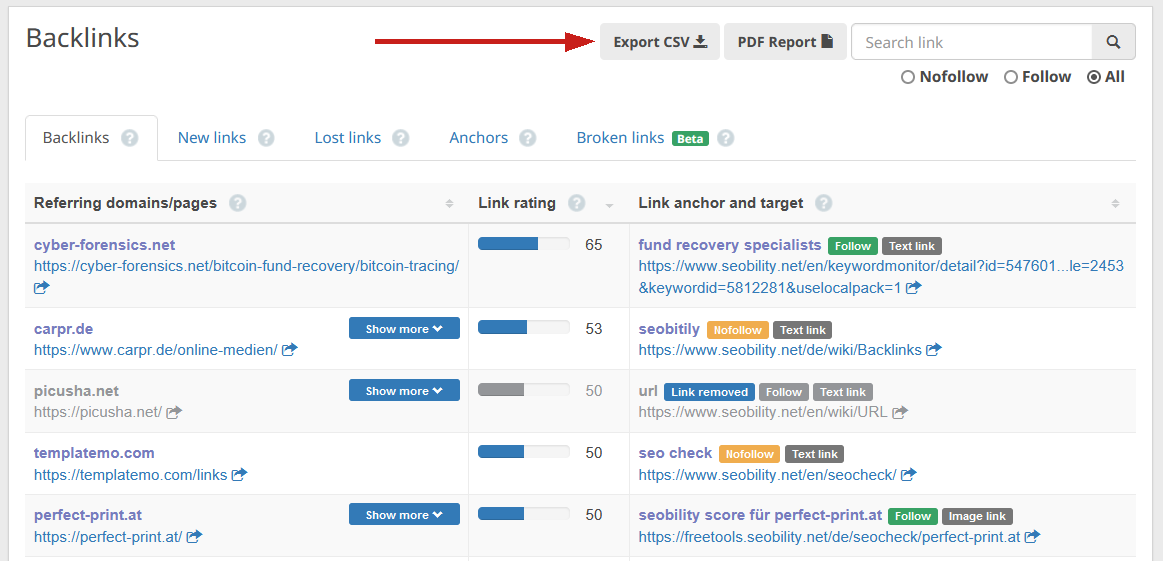Switch to the Anchors tab
Screen dimensions: 1163x561
(478, 138)
